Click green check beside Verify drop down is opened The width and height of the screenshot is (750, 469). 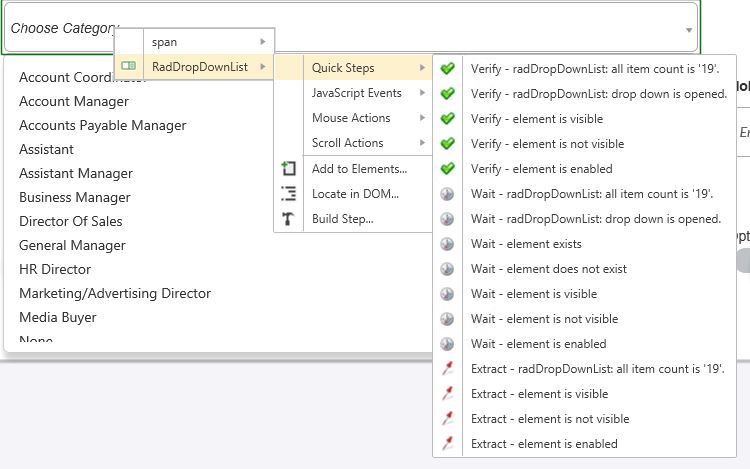tap(448, 94)
